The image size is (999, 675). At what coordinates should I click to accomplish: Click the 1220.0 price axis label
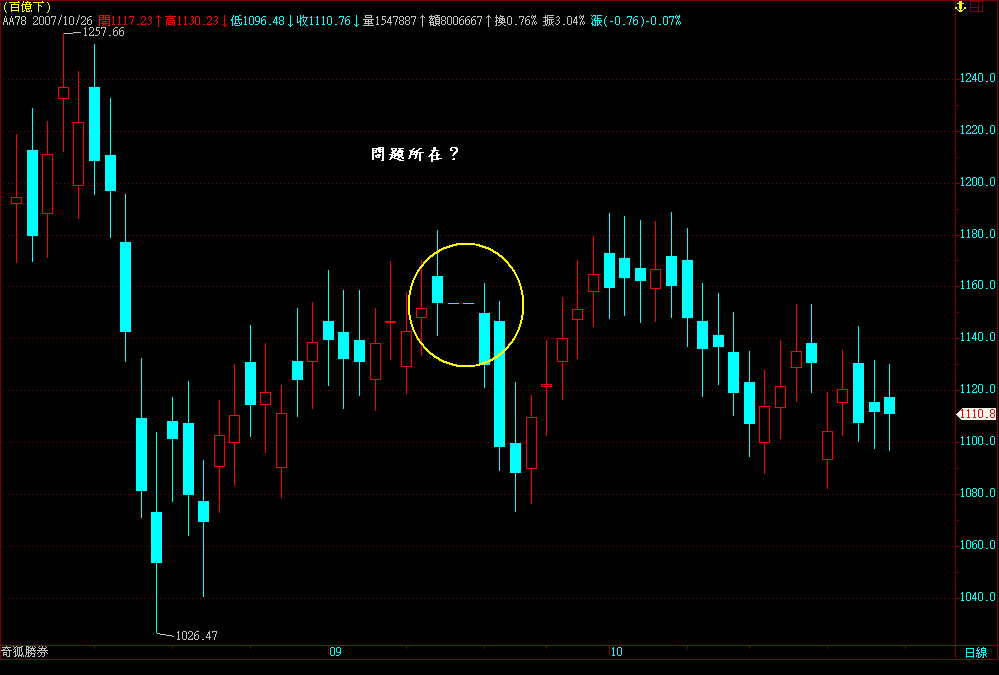(x=977, y=130)
